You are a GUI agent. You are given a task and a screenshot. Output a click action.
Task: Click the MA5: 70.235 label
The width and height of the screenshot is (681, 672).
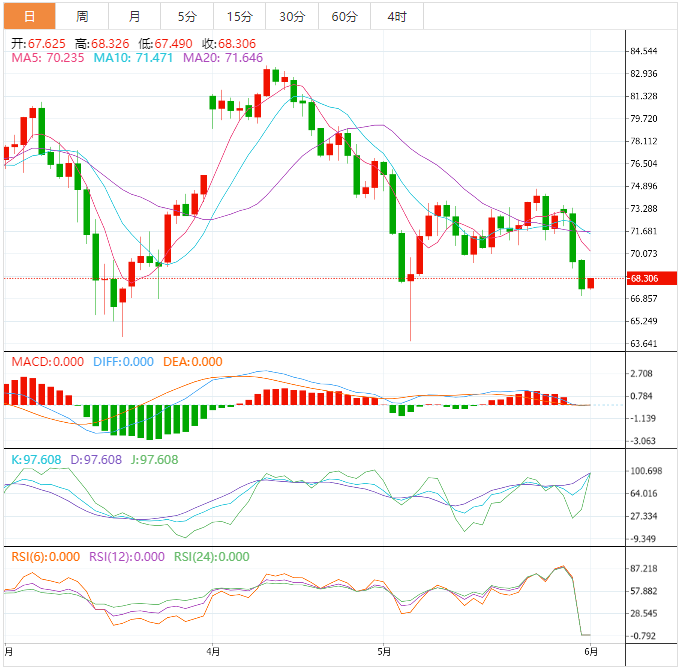point(47,58)
